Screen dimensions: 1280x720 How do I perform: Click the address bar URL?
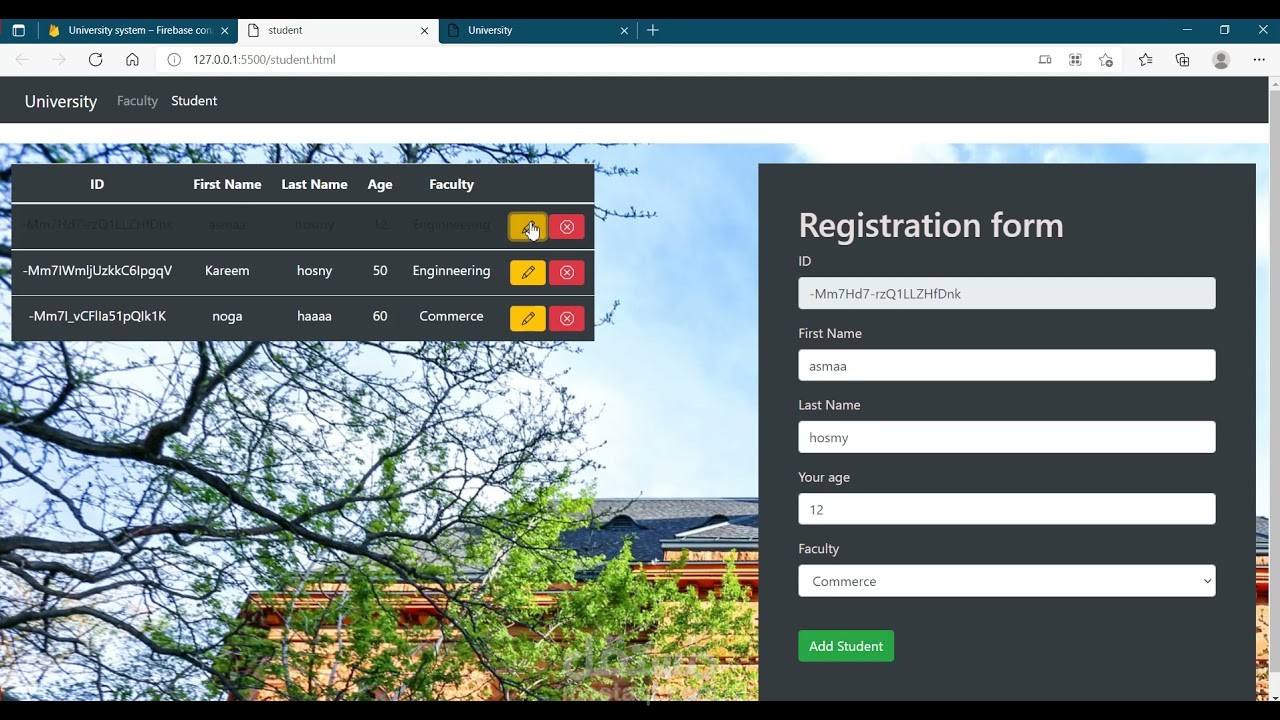[x=264, y=60]
